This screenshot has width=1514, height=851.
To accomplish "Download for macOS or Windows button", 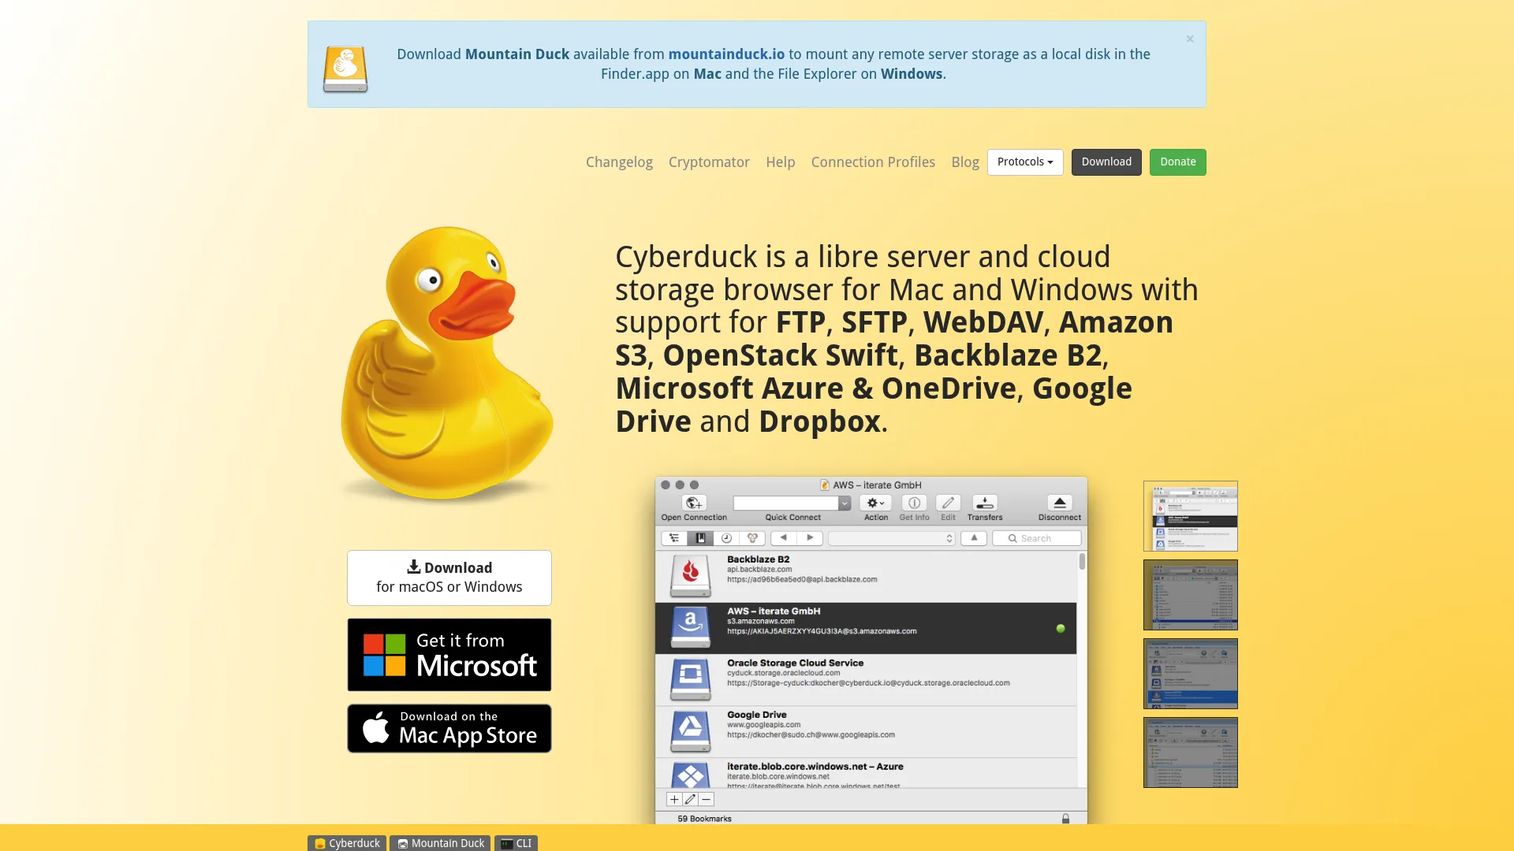I will (x=449, y=577).
